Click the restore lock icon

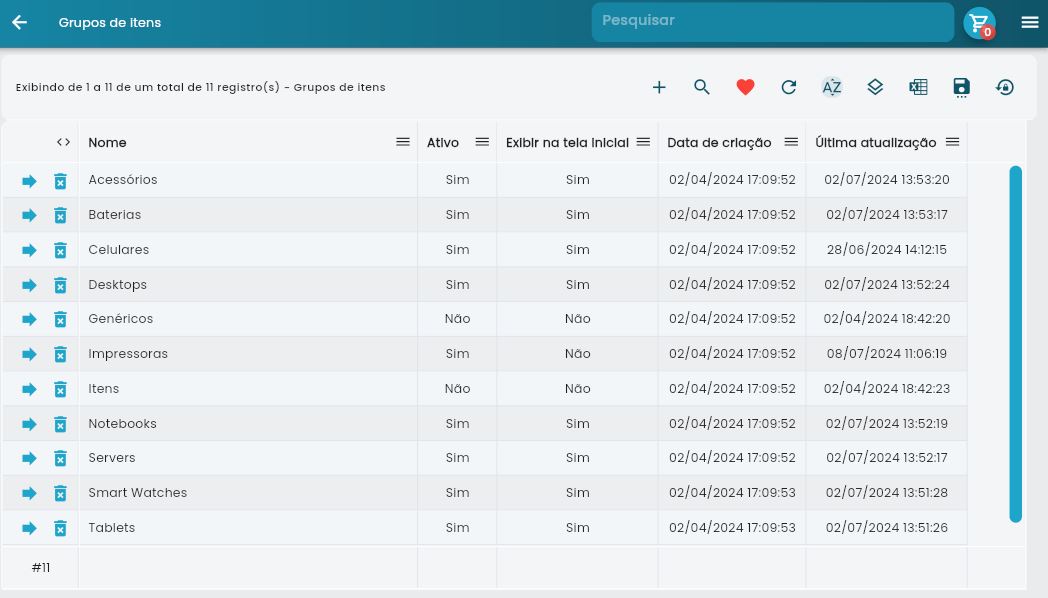pyautogui.click(x=1005, y=87)
